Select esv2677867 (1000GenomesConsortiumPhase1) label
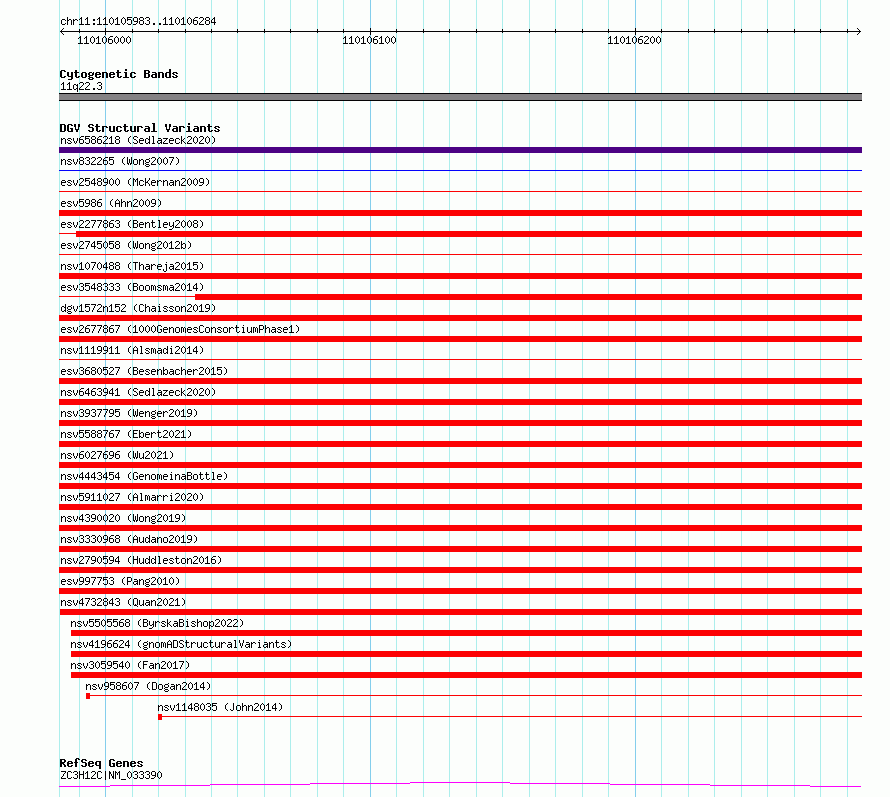Screen dimensions: 890x797 pos(180,329)
